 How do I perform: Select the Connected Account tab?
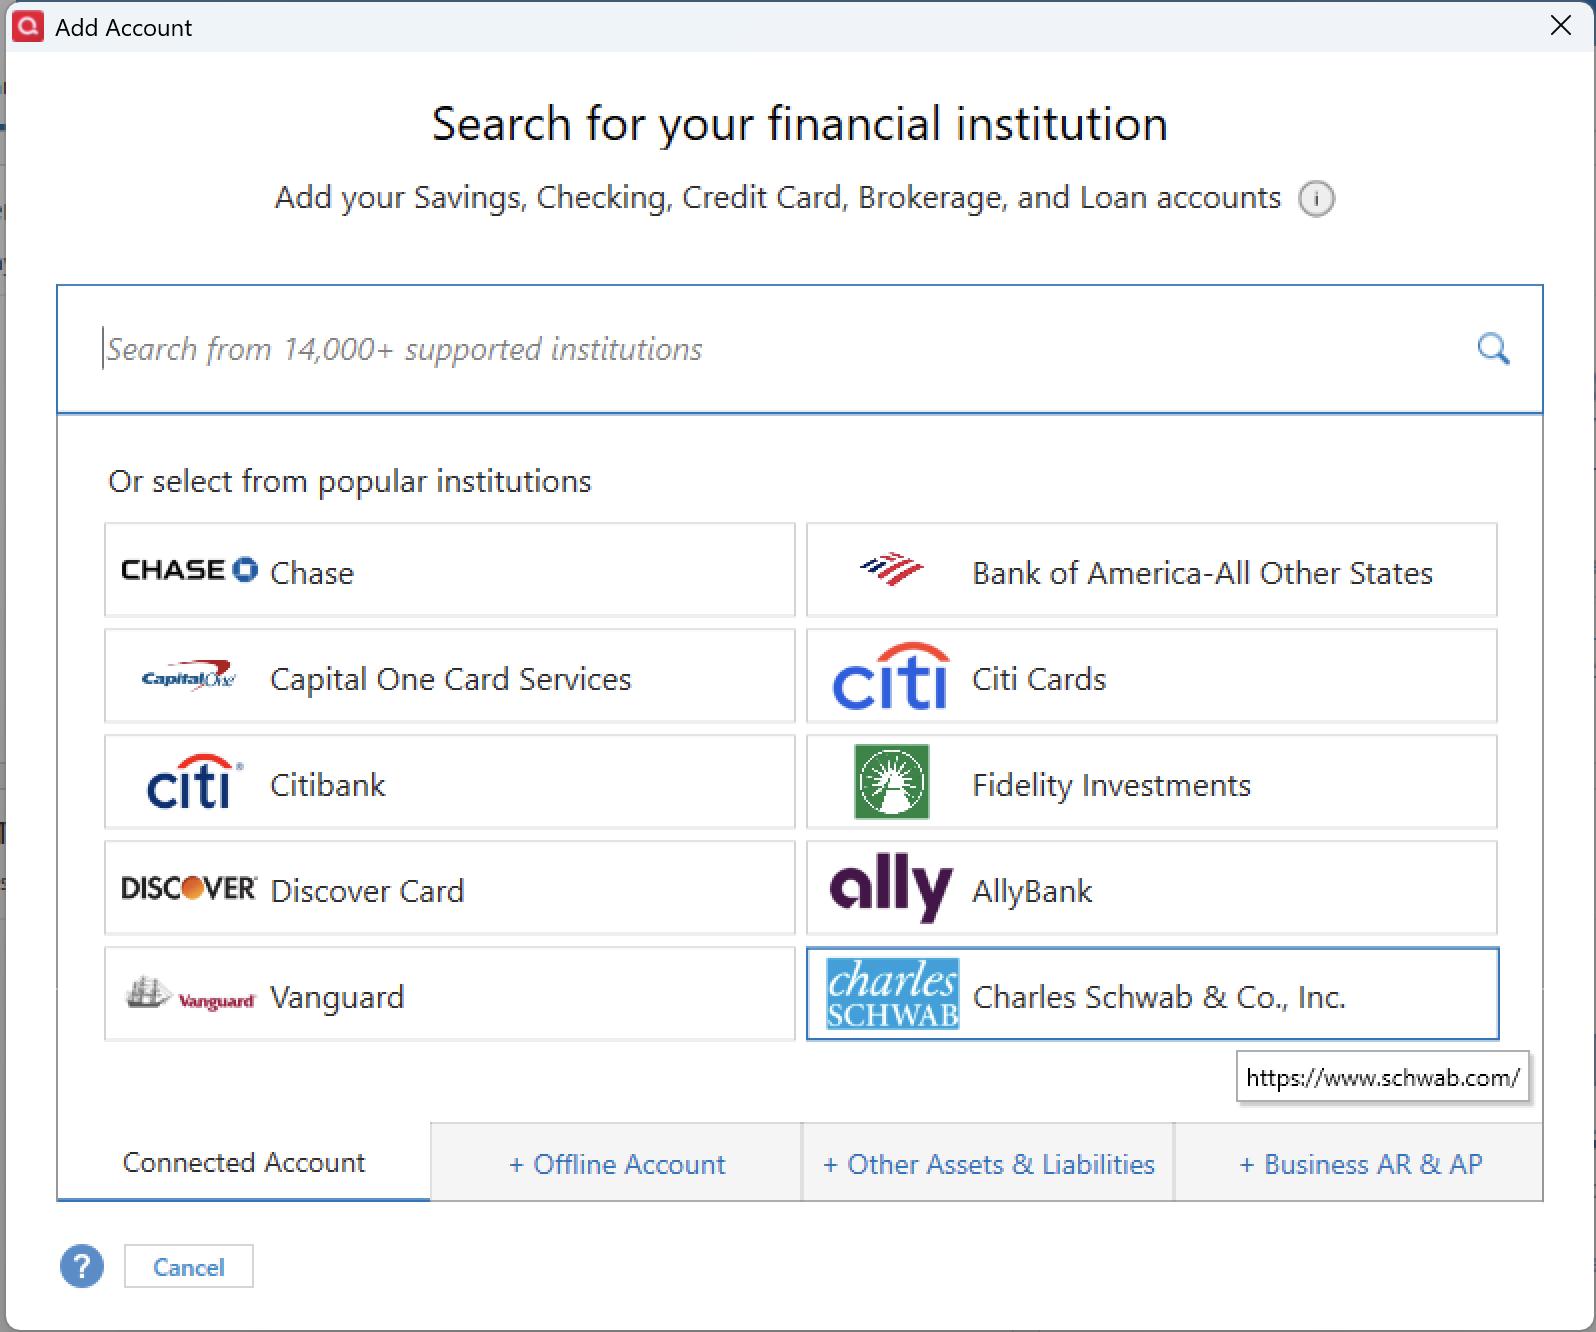(x=244, y=1162)
